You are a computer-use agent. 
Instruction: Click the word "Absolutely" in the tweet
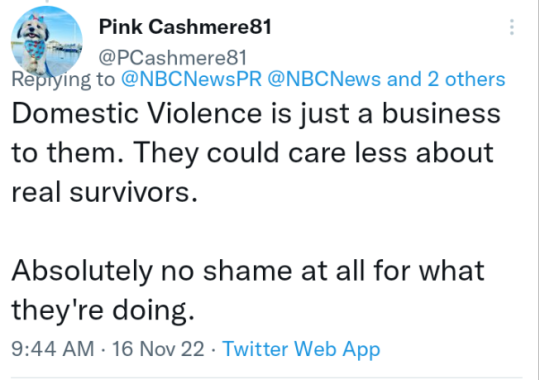tap(82, 271)
